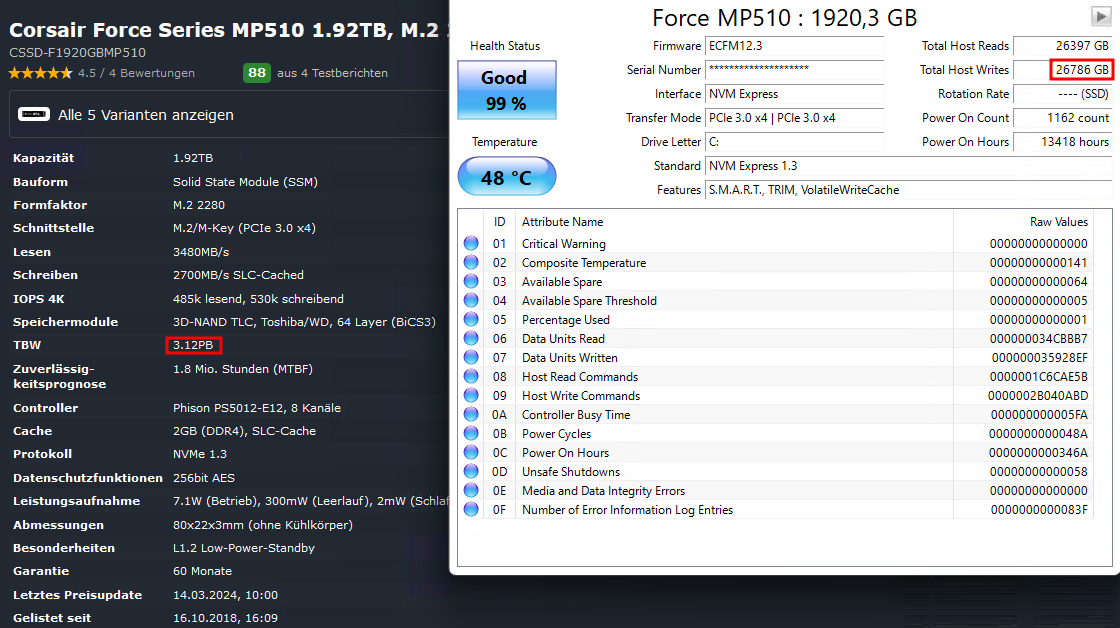Click the Schreiben value 2700MB/s SLC-Cached
1120x628 pixels.
pos(238,275)
